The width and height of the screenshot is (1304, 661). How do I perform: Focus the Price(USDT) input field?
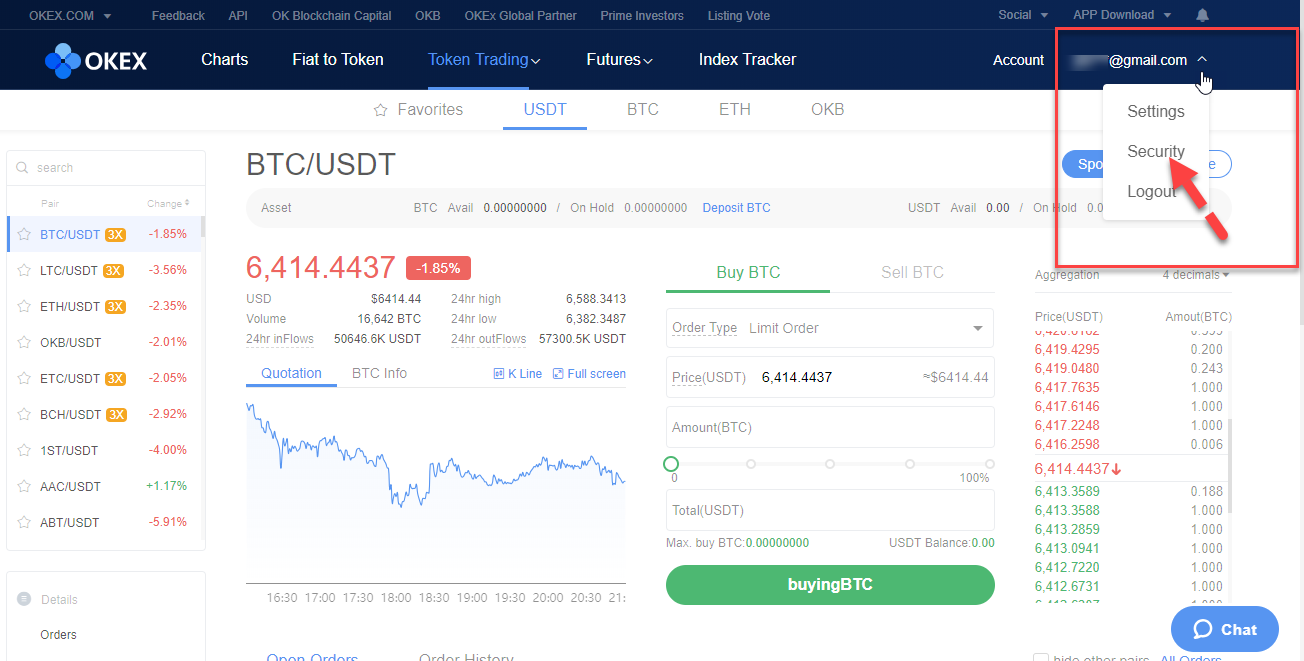click(x=830, y=377)
